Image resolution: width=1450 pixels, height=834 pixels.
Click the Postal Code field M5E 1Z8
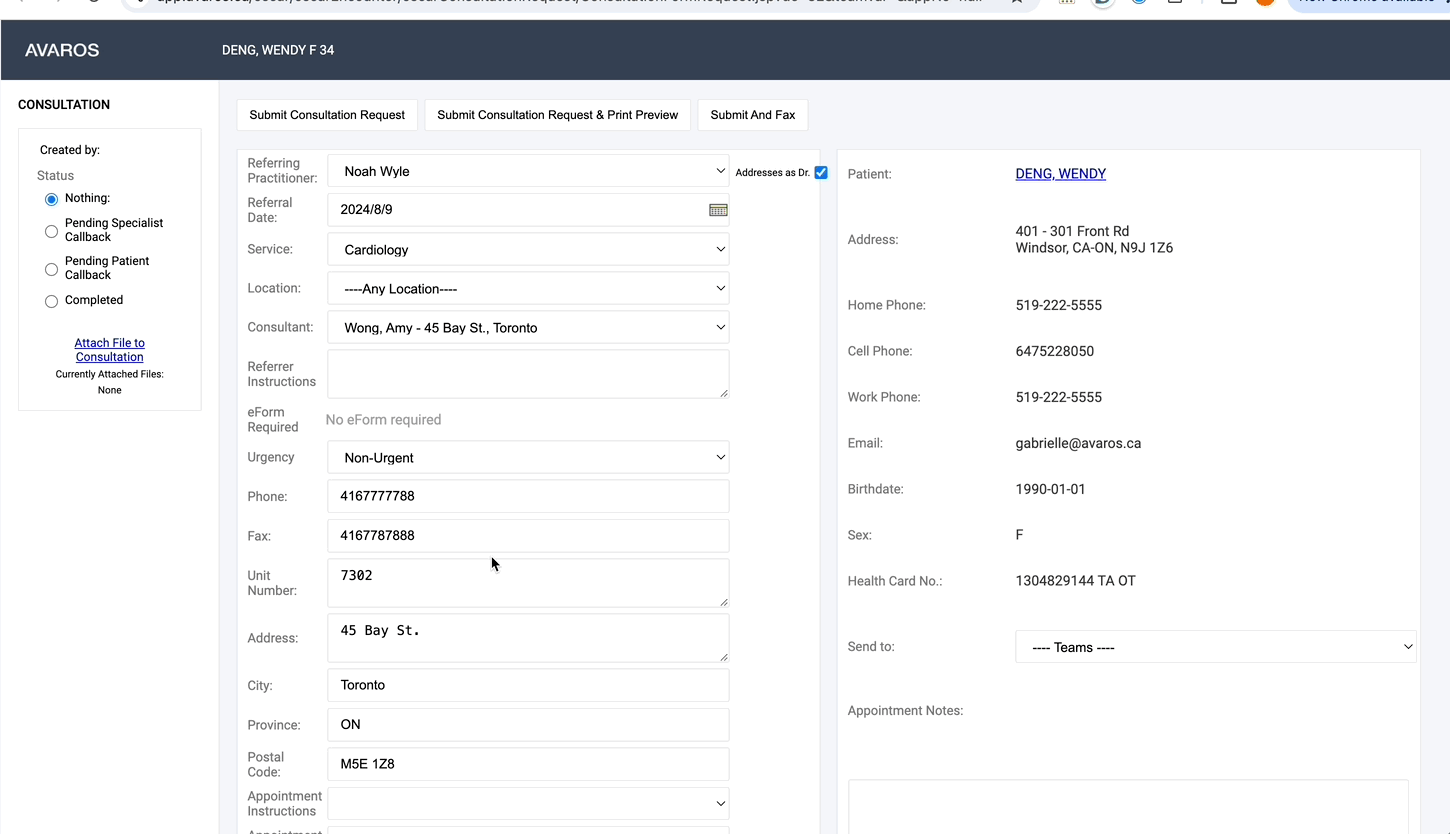[x=528, y=764]
